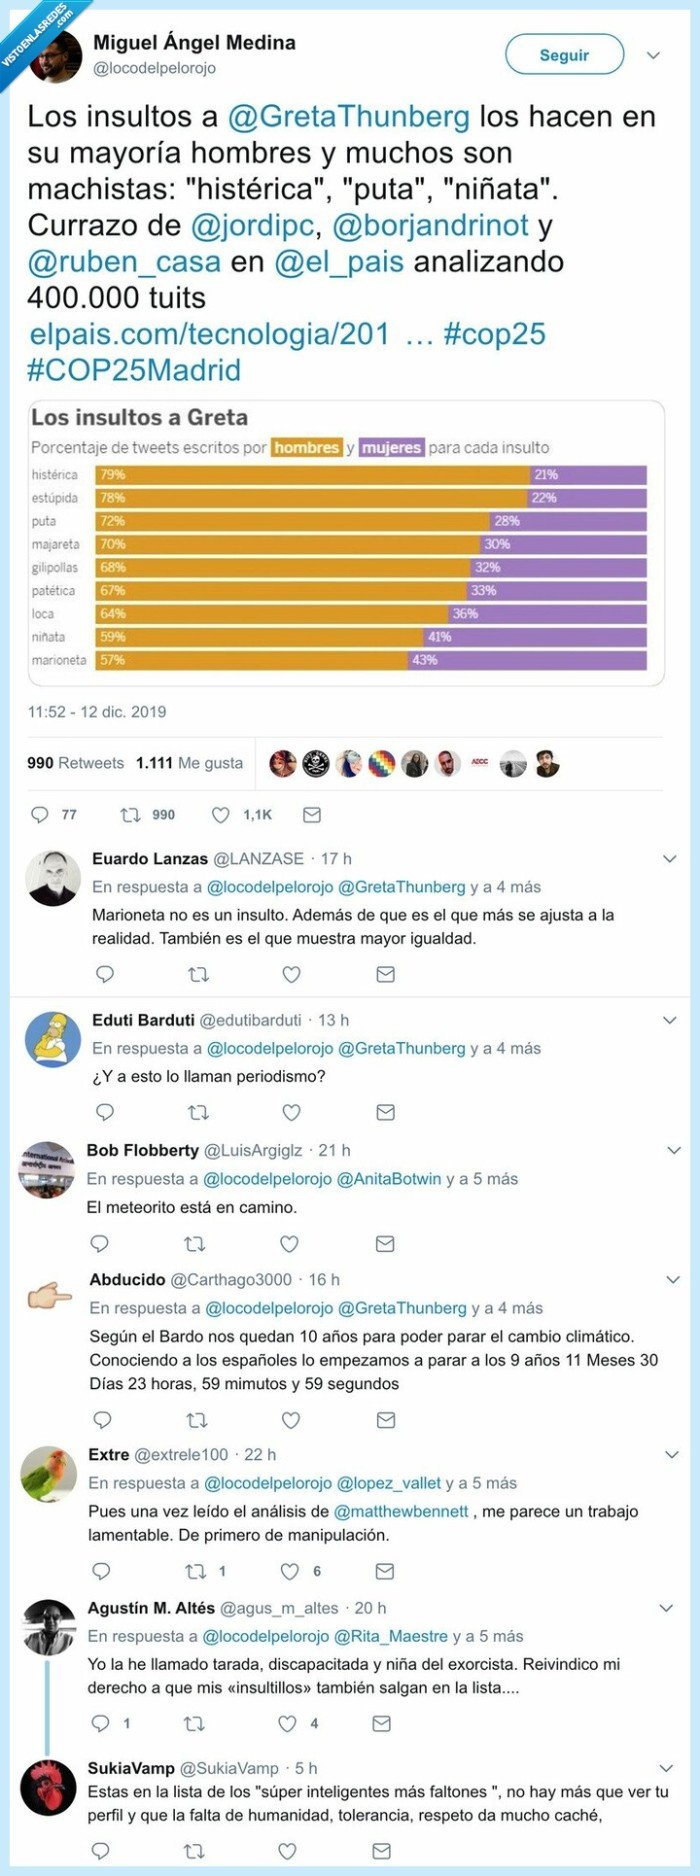Viewport: 700px width, 1876px height.
Task: Click the reply icon on Euardo Lanzas' comment
Action: (104, 973)
